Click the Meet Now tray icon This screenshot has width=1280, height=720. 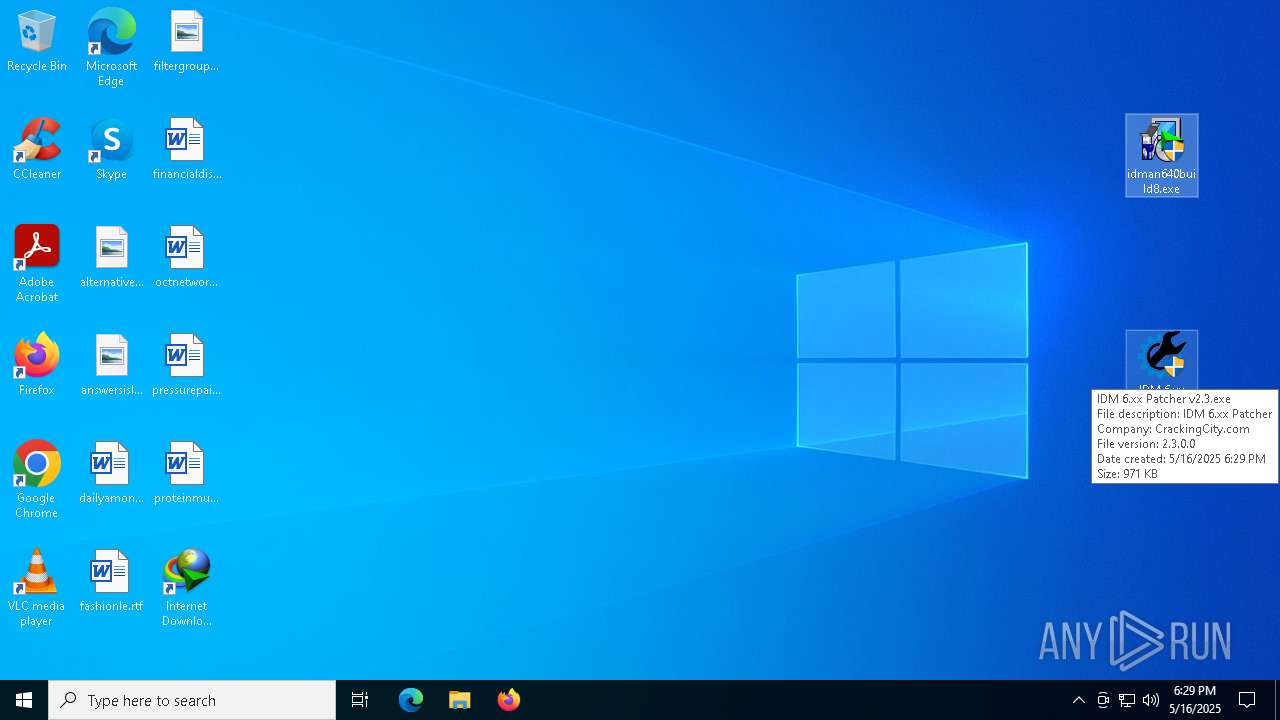1103,700
